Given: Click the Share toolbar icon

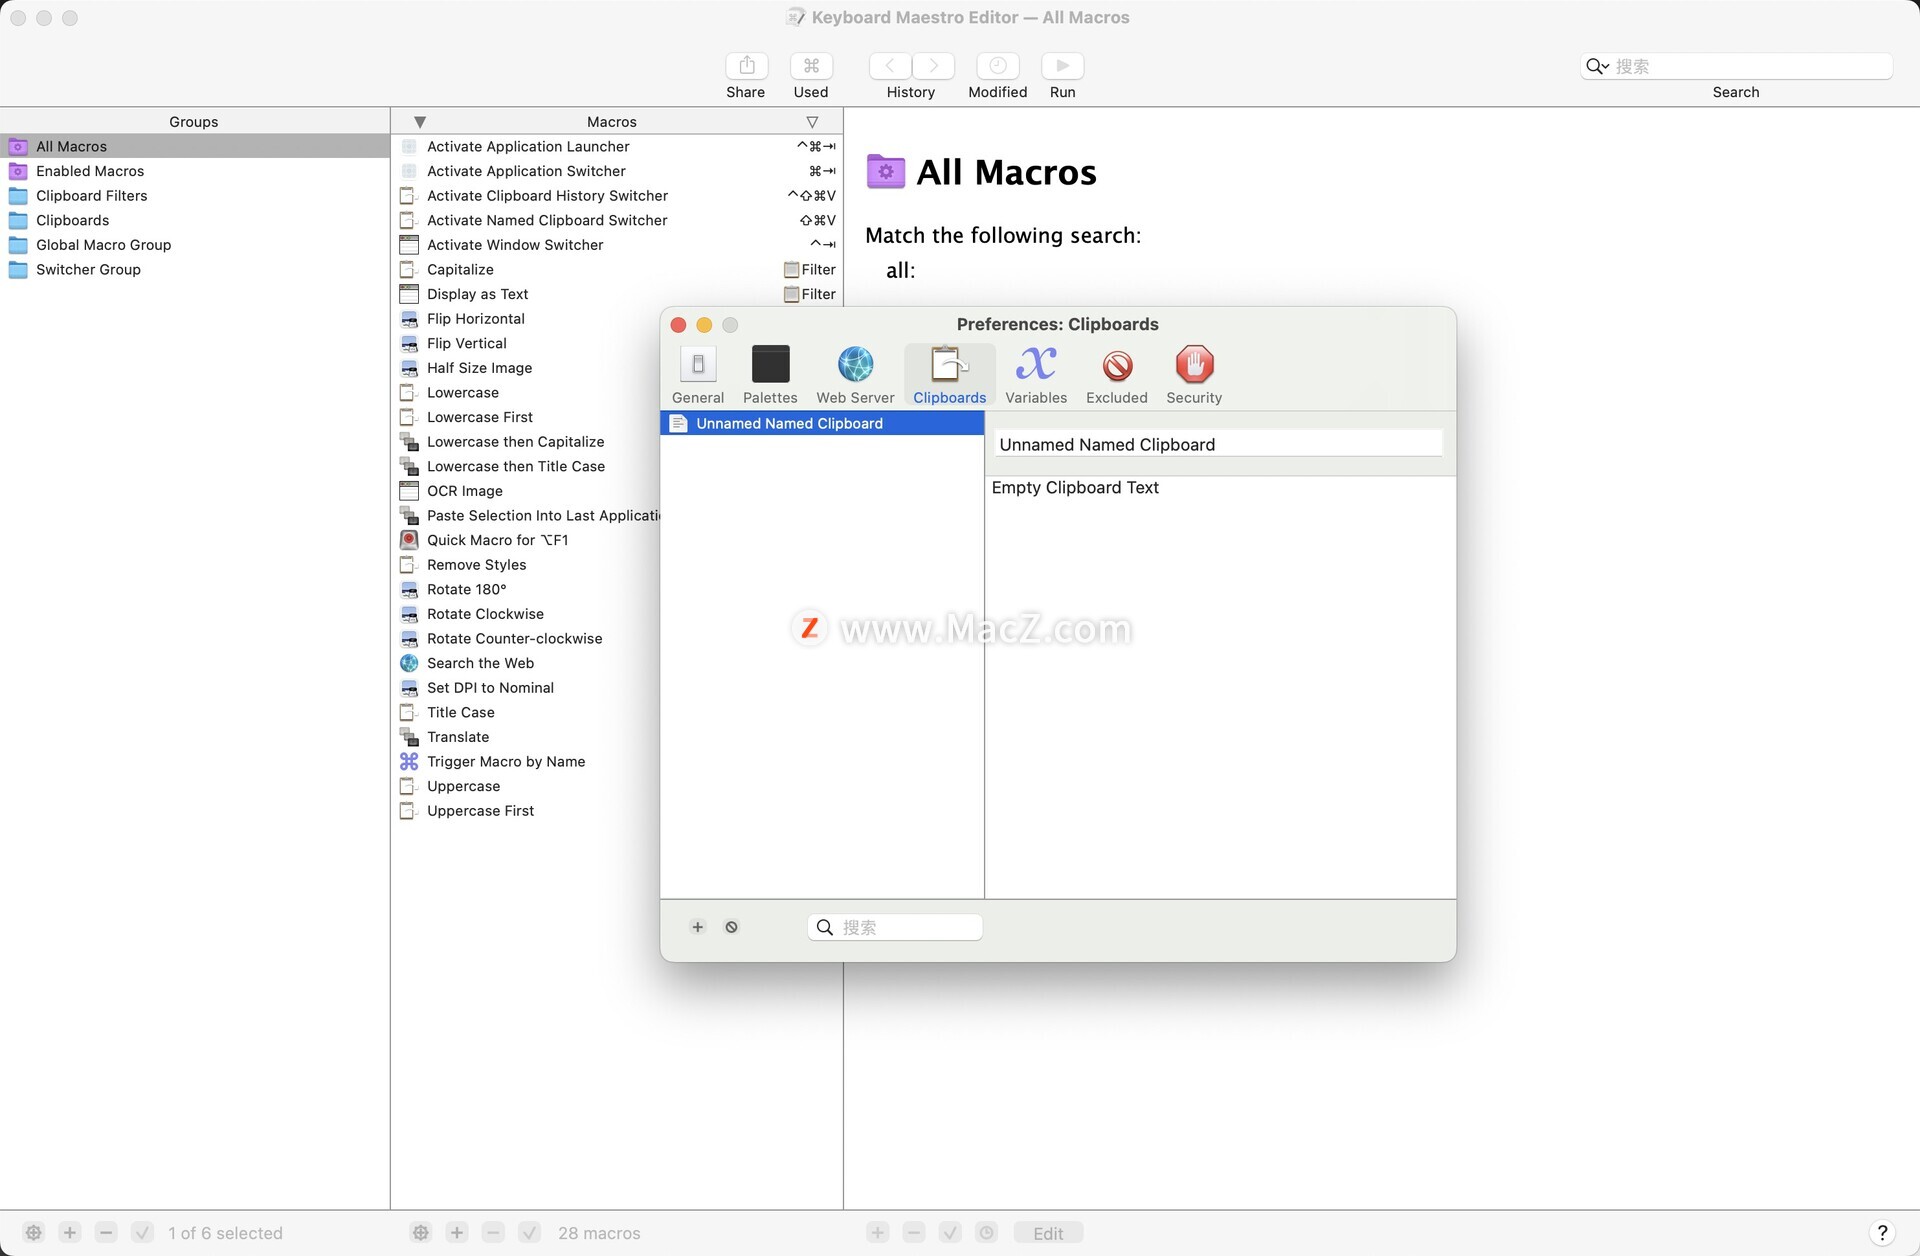Looking at the screenshot, I should pos(746,66).
